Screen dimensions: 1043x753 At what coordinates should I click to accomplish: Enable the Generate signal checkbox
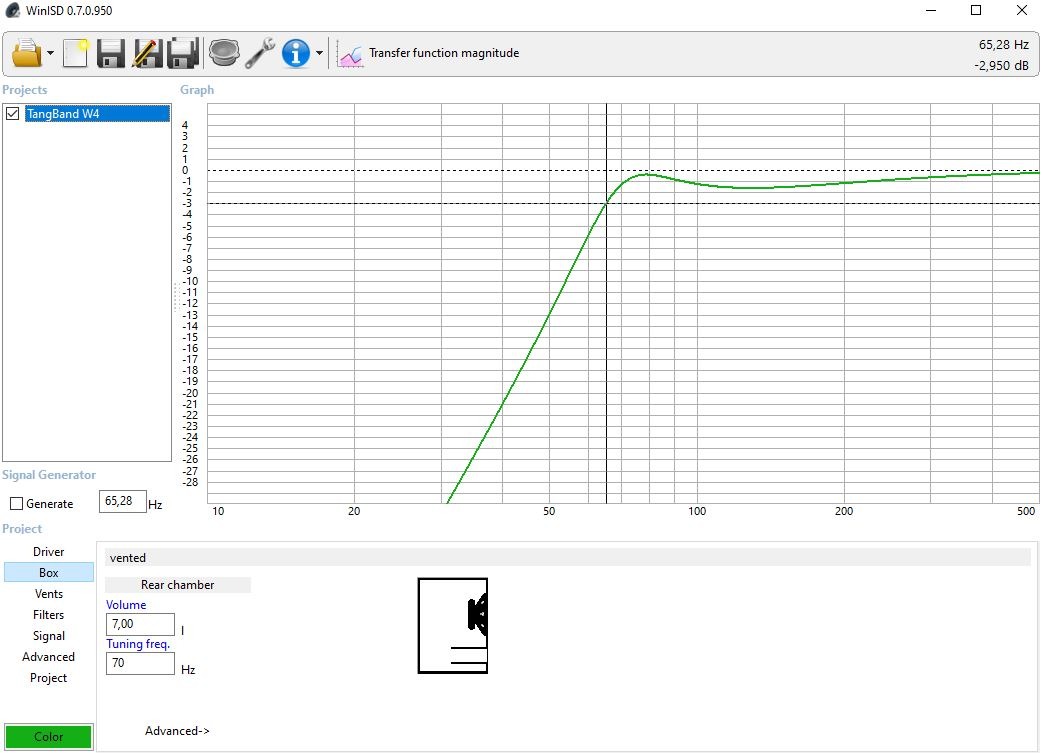point(17,504)
